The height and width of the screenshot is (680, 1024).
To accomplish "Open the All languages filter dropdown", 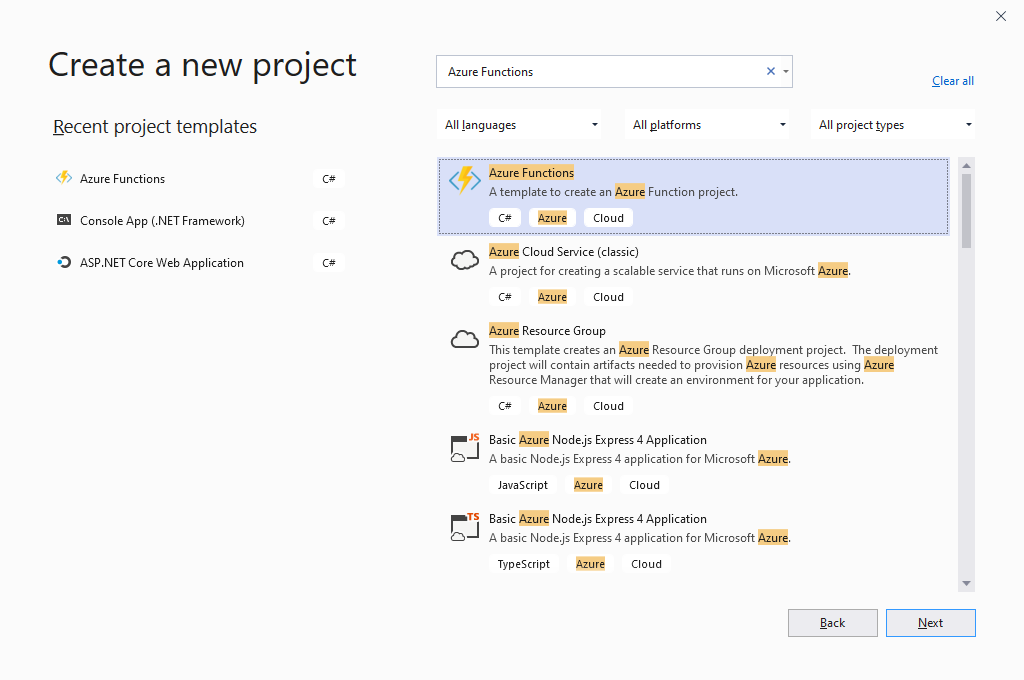I will [519, 125].
